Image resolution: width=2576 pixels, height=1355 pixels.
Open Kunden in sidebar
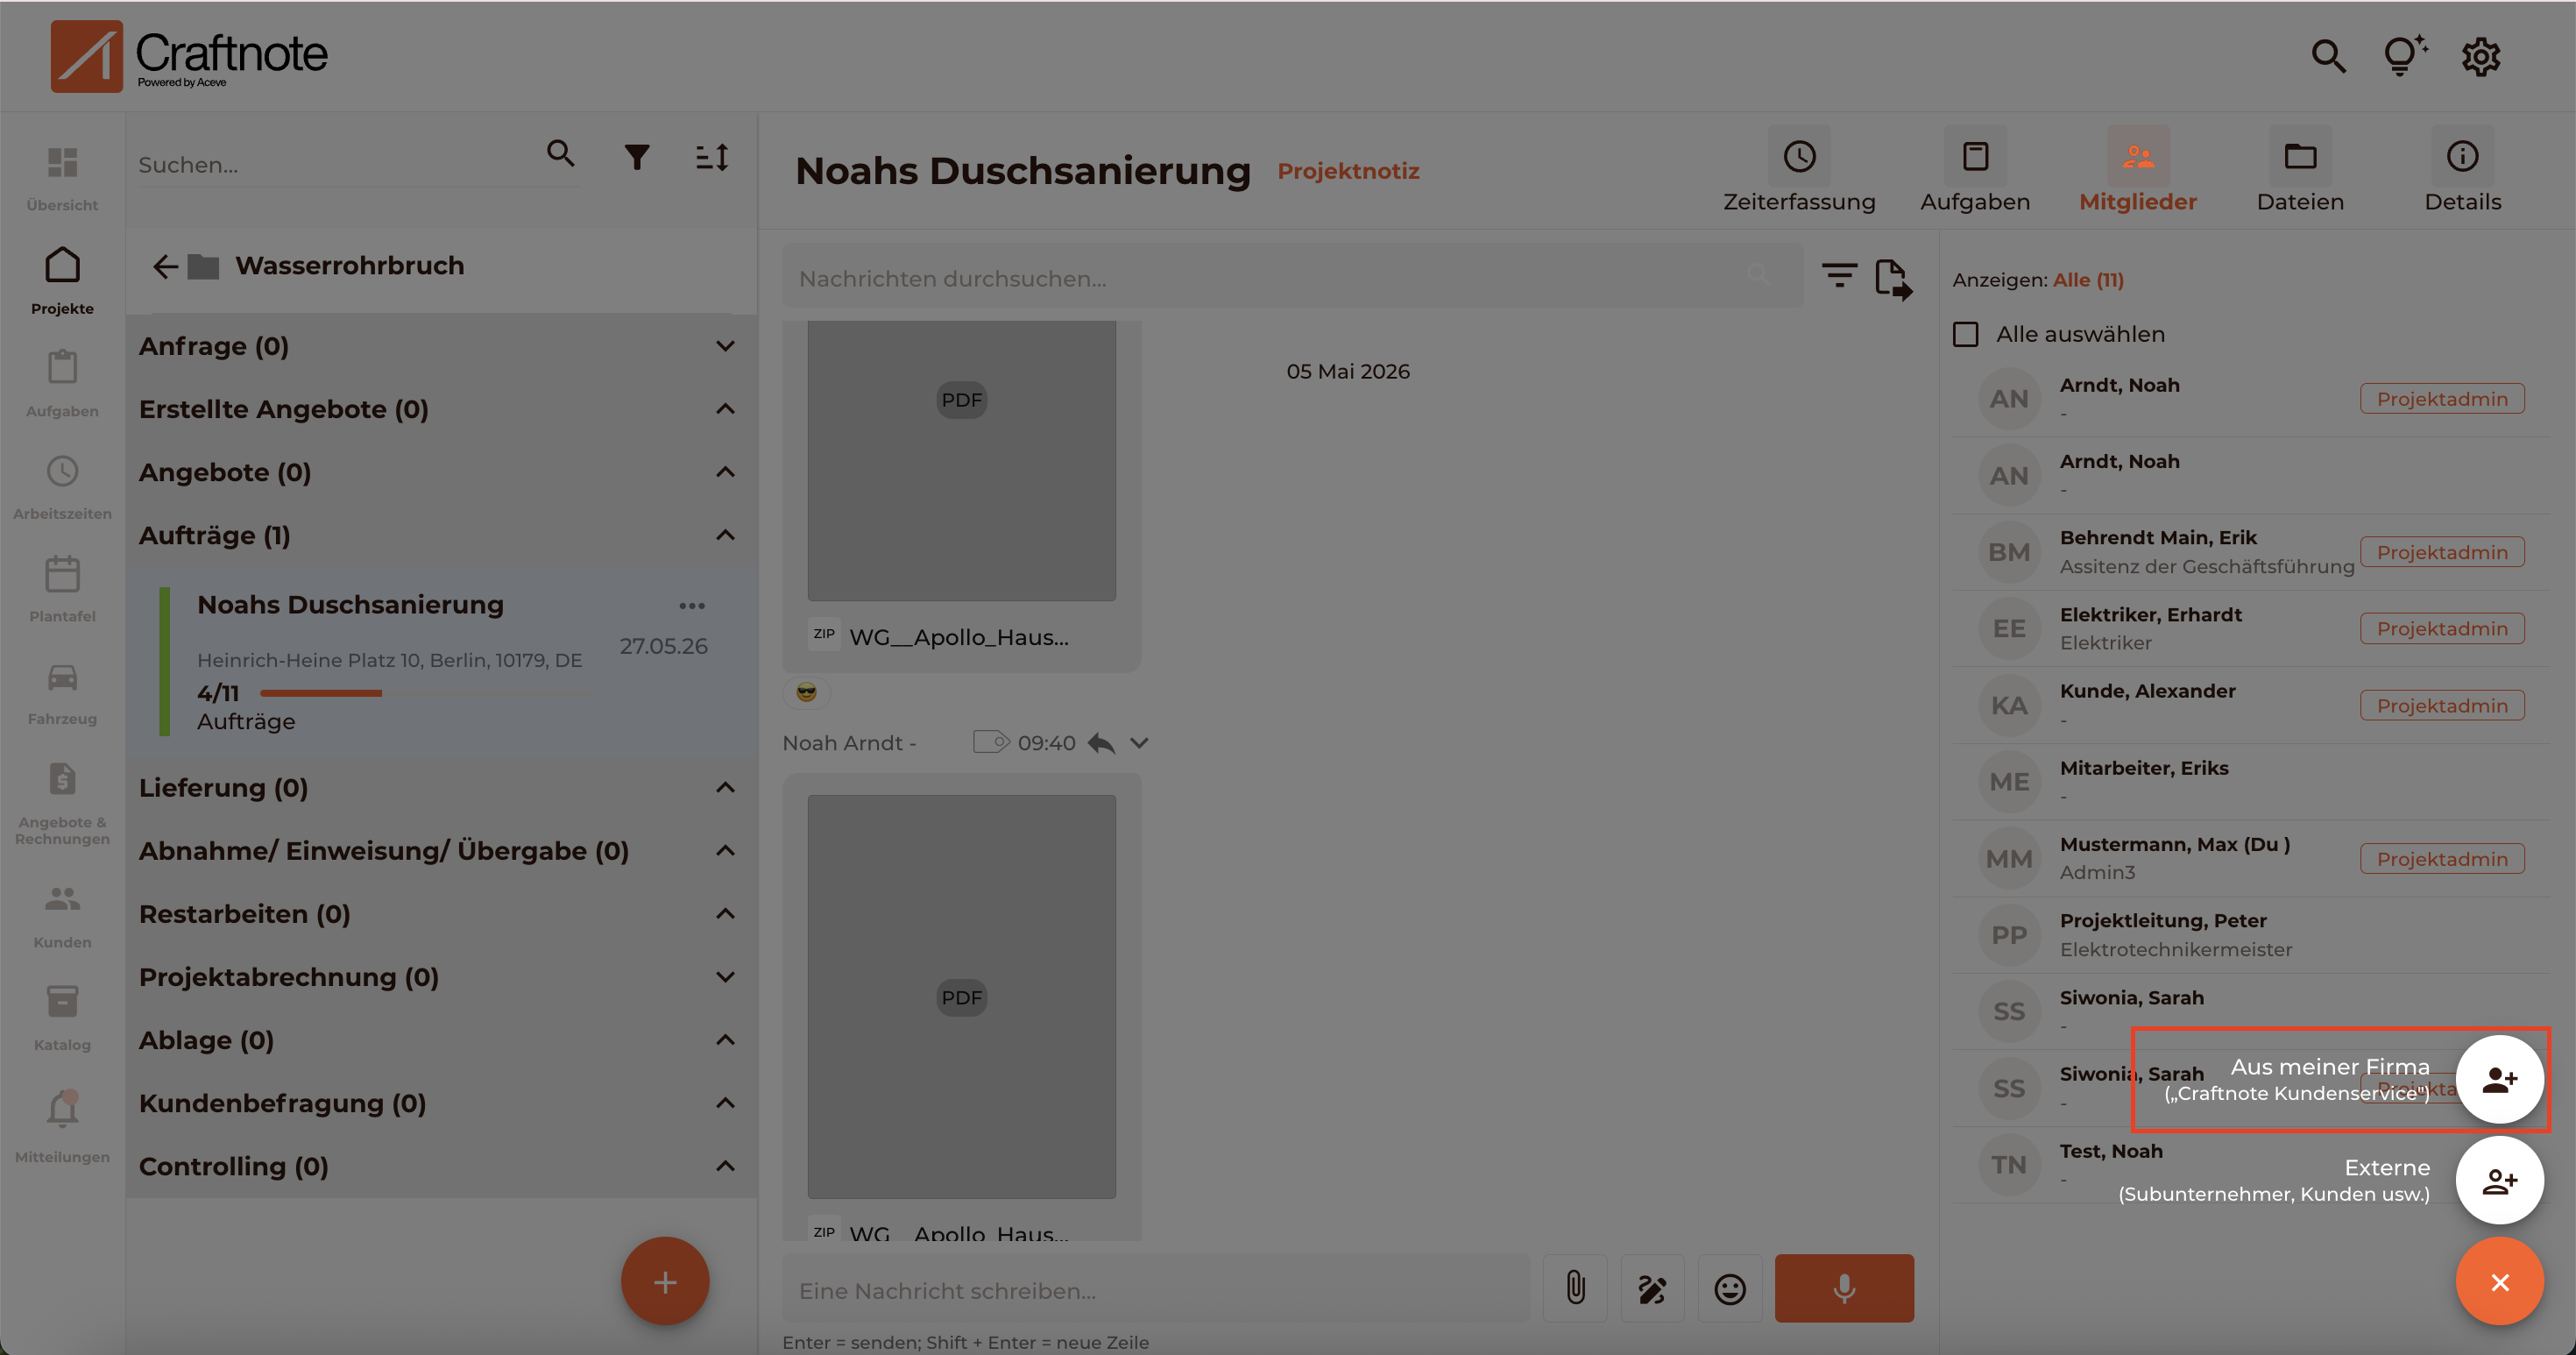62,916
